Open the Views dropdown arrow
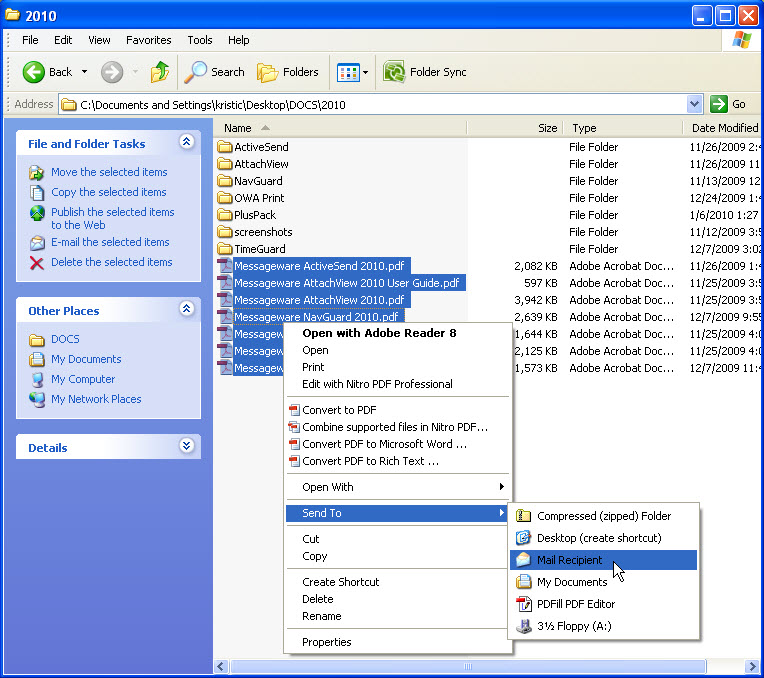This screenshot has width=764, height=678. 365,73
